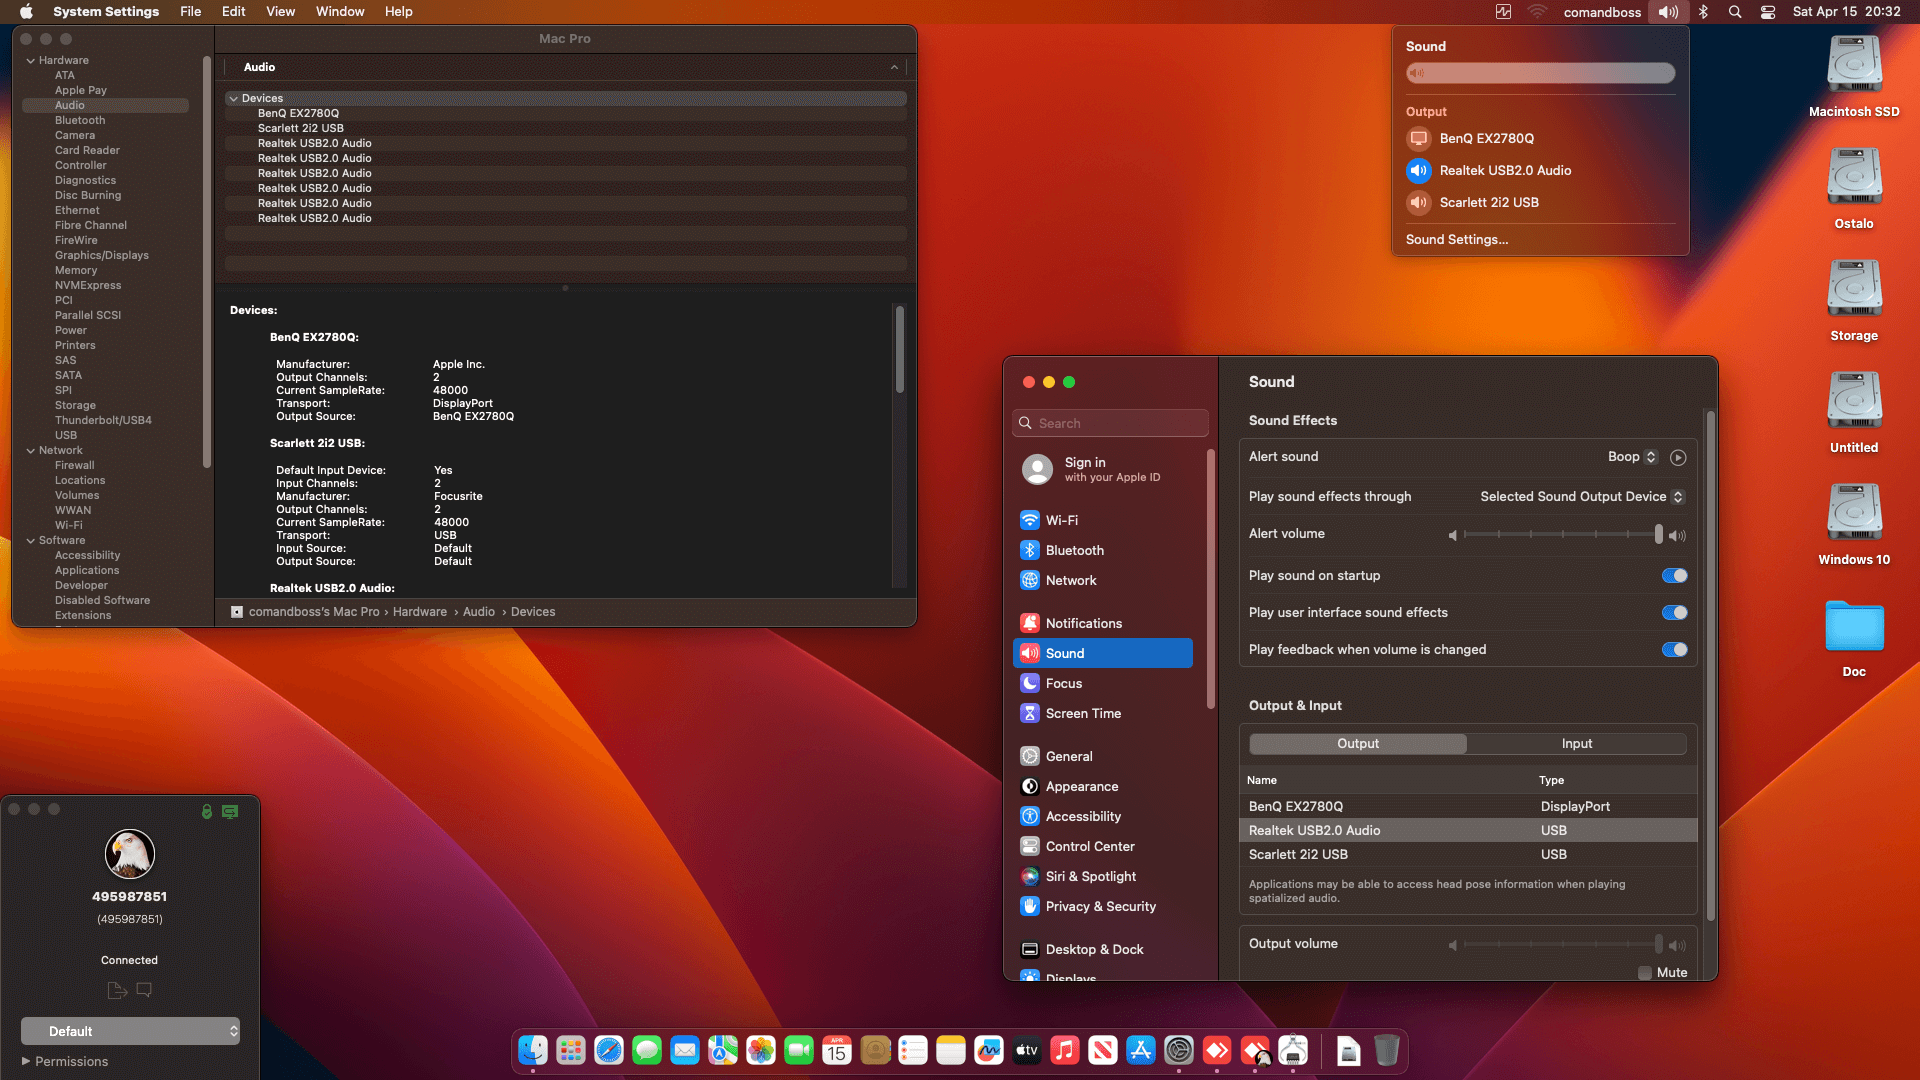
Task: Click Sound Settings... in the sound popup
Action: [x=1456, y=240]
